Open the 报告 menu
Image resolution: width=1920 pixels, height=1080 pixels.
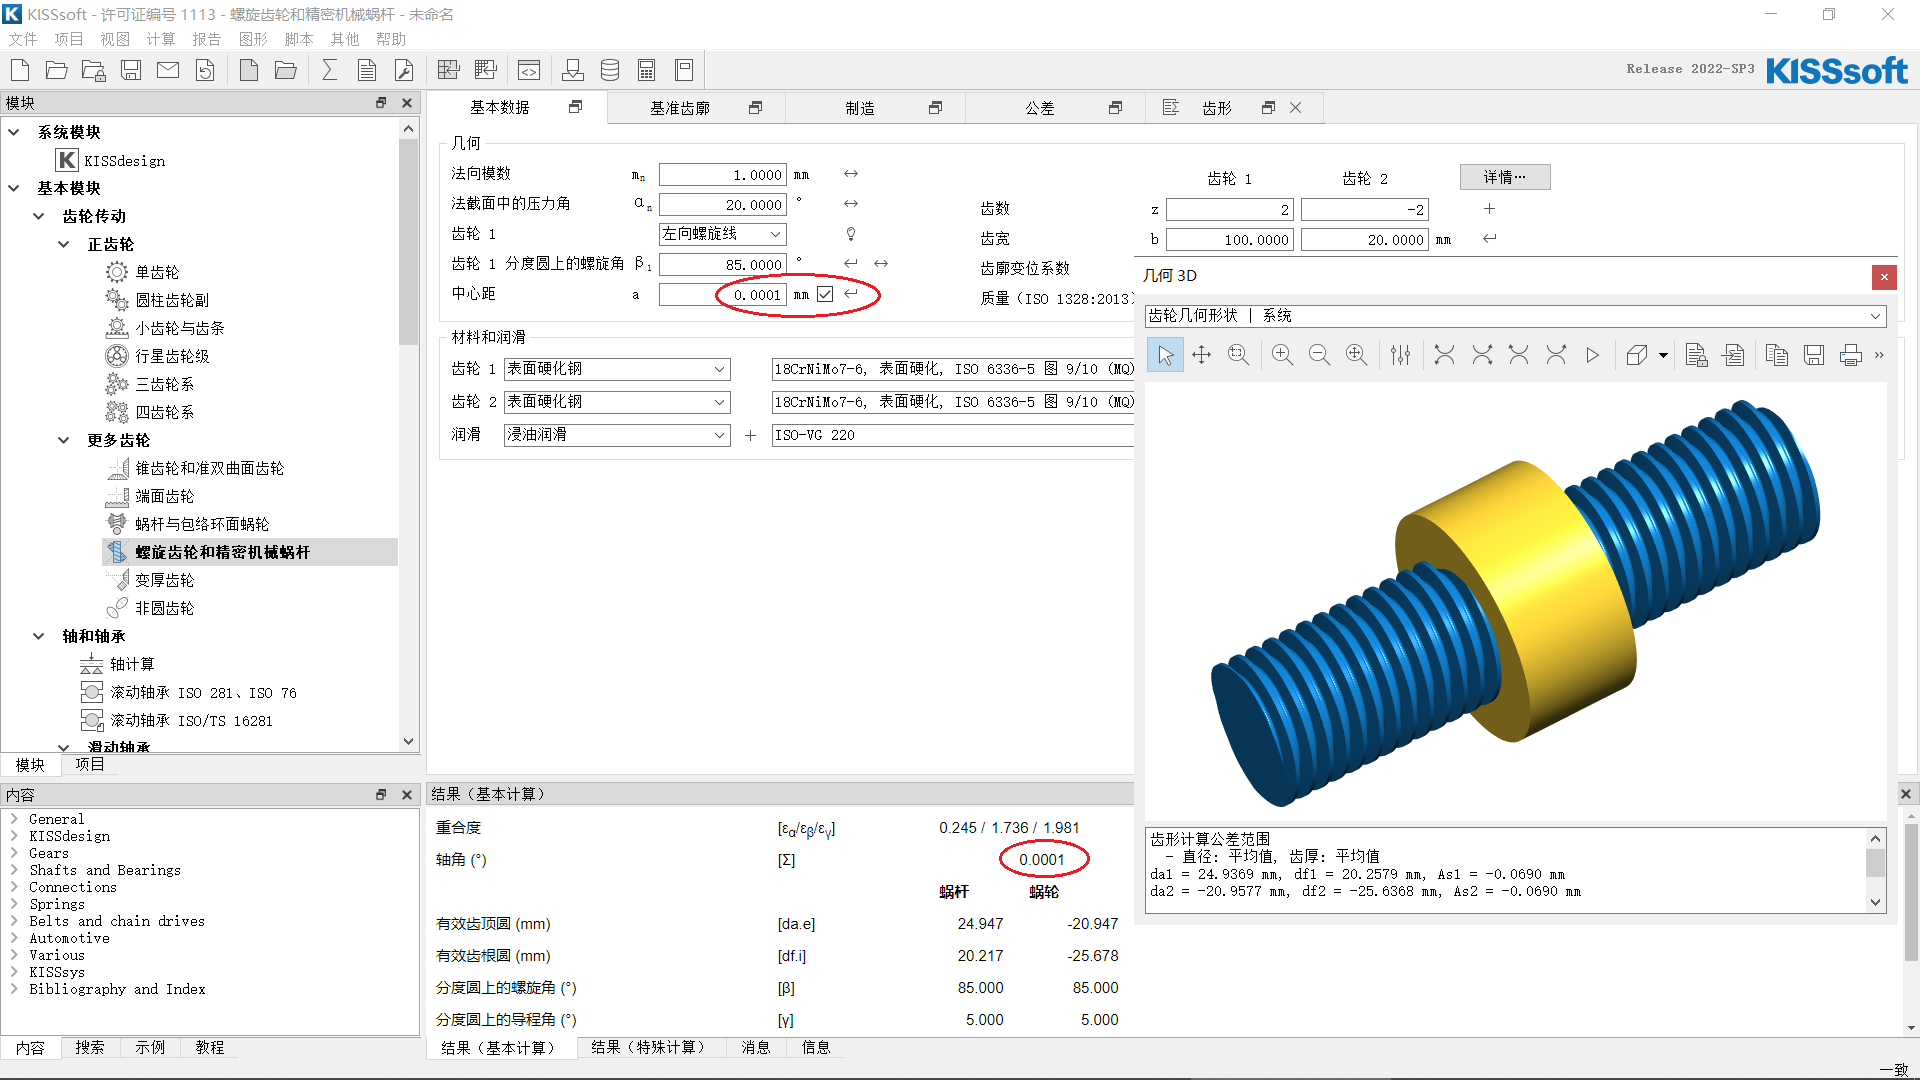point(207,39)
